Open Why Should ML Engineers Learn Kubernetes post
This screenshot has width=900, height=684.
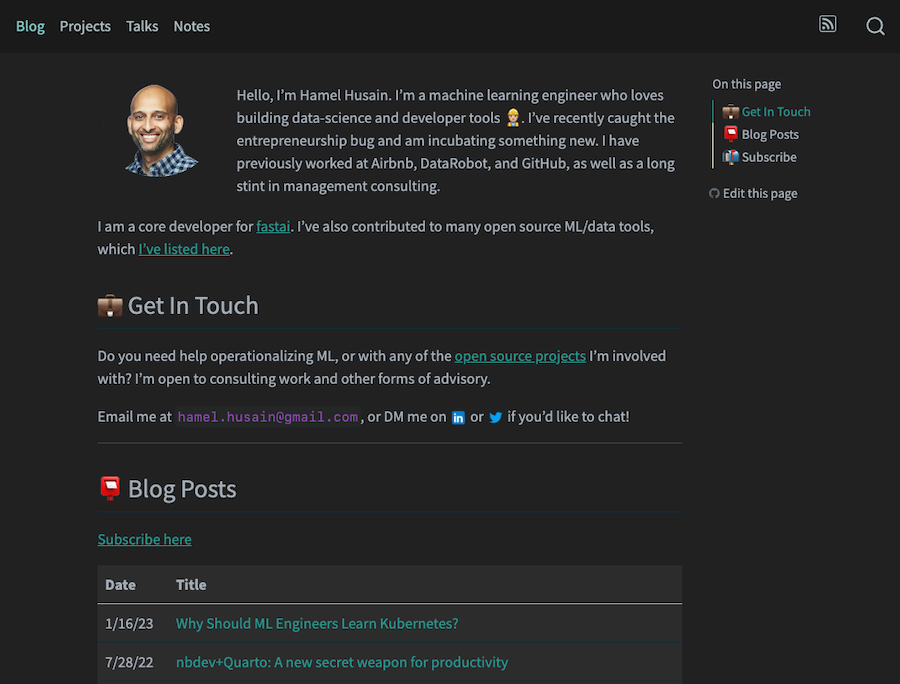tap(316, 623)
